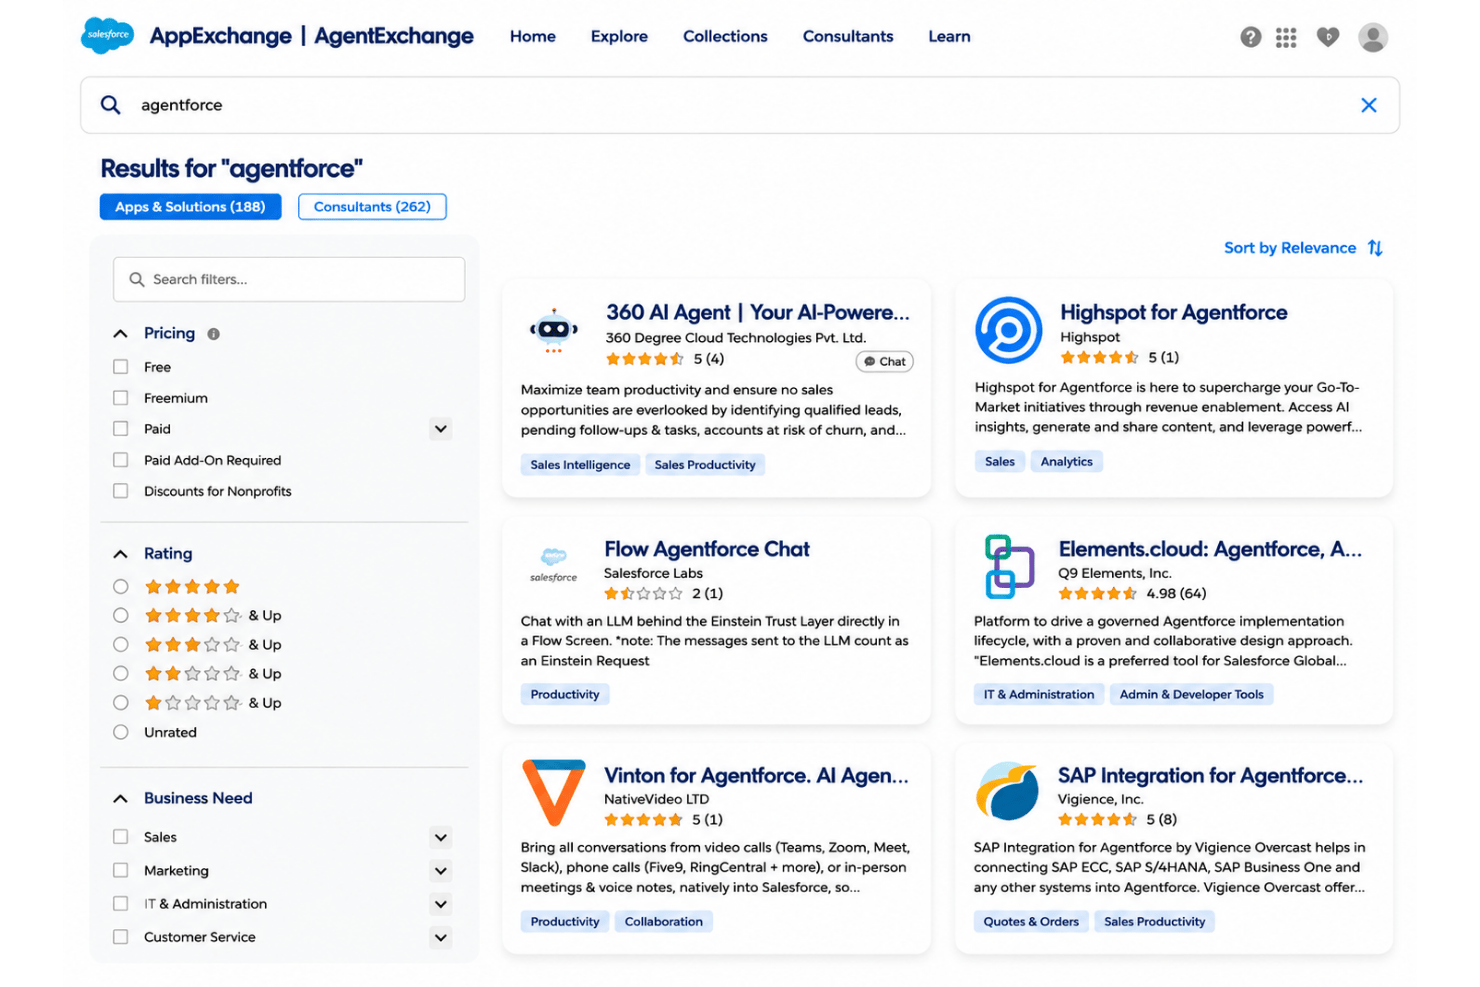Check Discounts for Nonprofits checkbox
1480x987 pixels.
point(121,491)
